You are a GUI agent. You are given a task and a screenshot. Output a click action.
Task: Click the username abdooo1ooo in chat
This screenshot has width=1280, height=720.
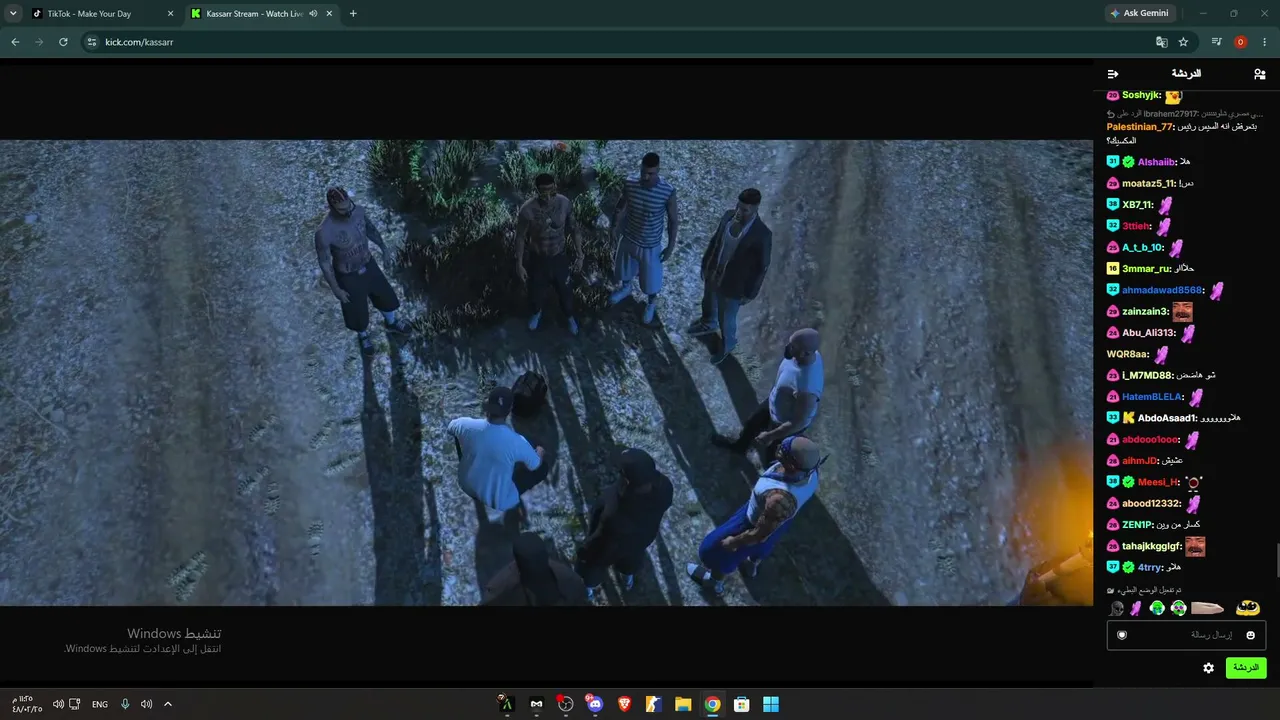[1151, 440]
